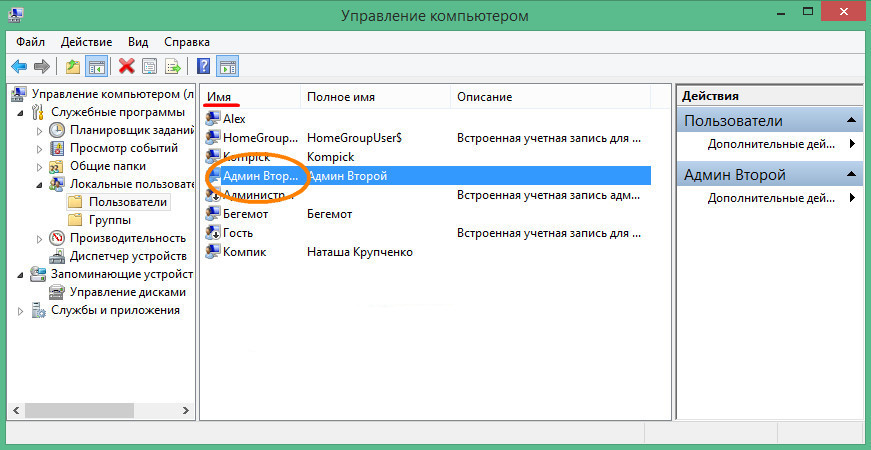Click the window title bar system icon
Image resolution: width=871 pixels, height=450 pixels.
14,13
